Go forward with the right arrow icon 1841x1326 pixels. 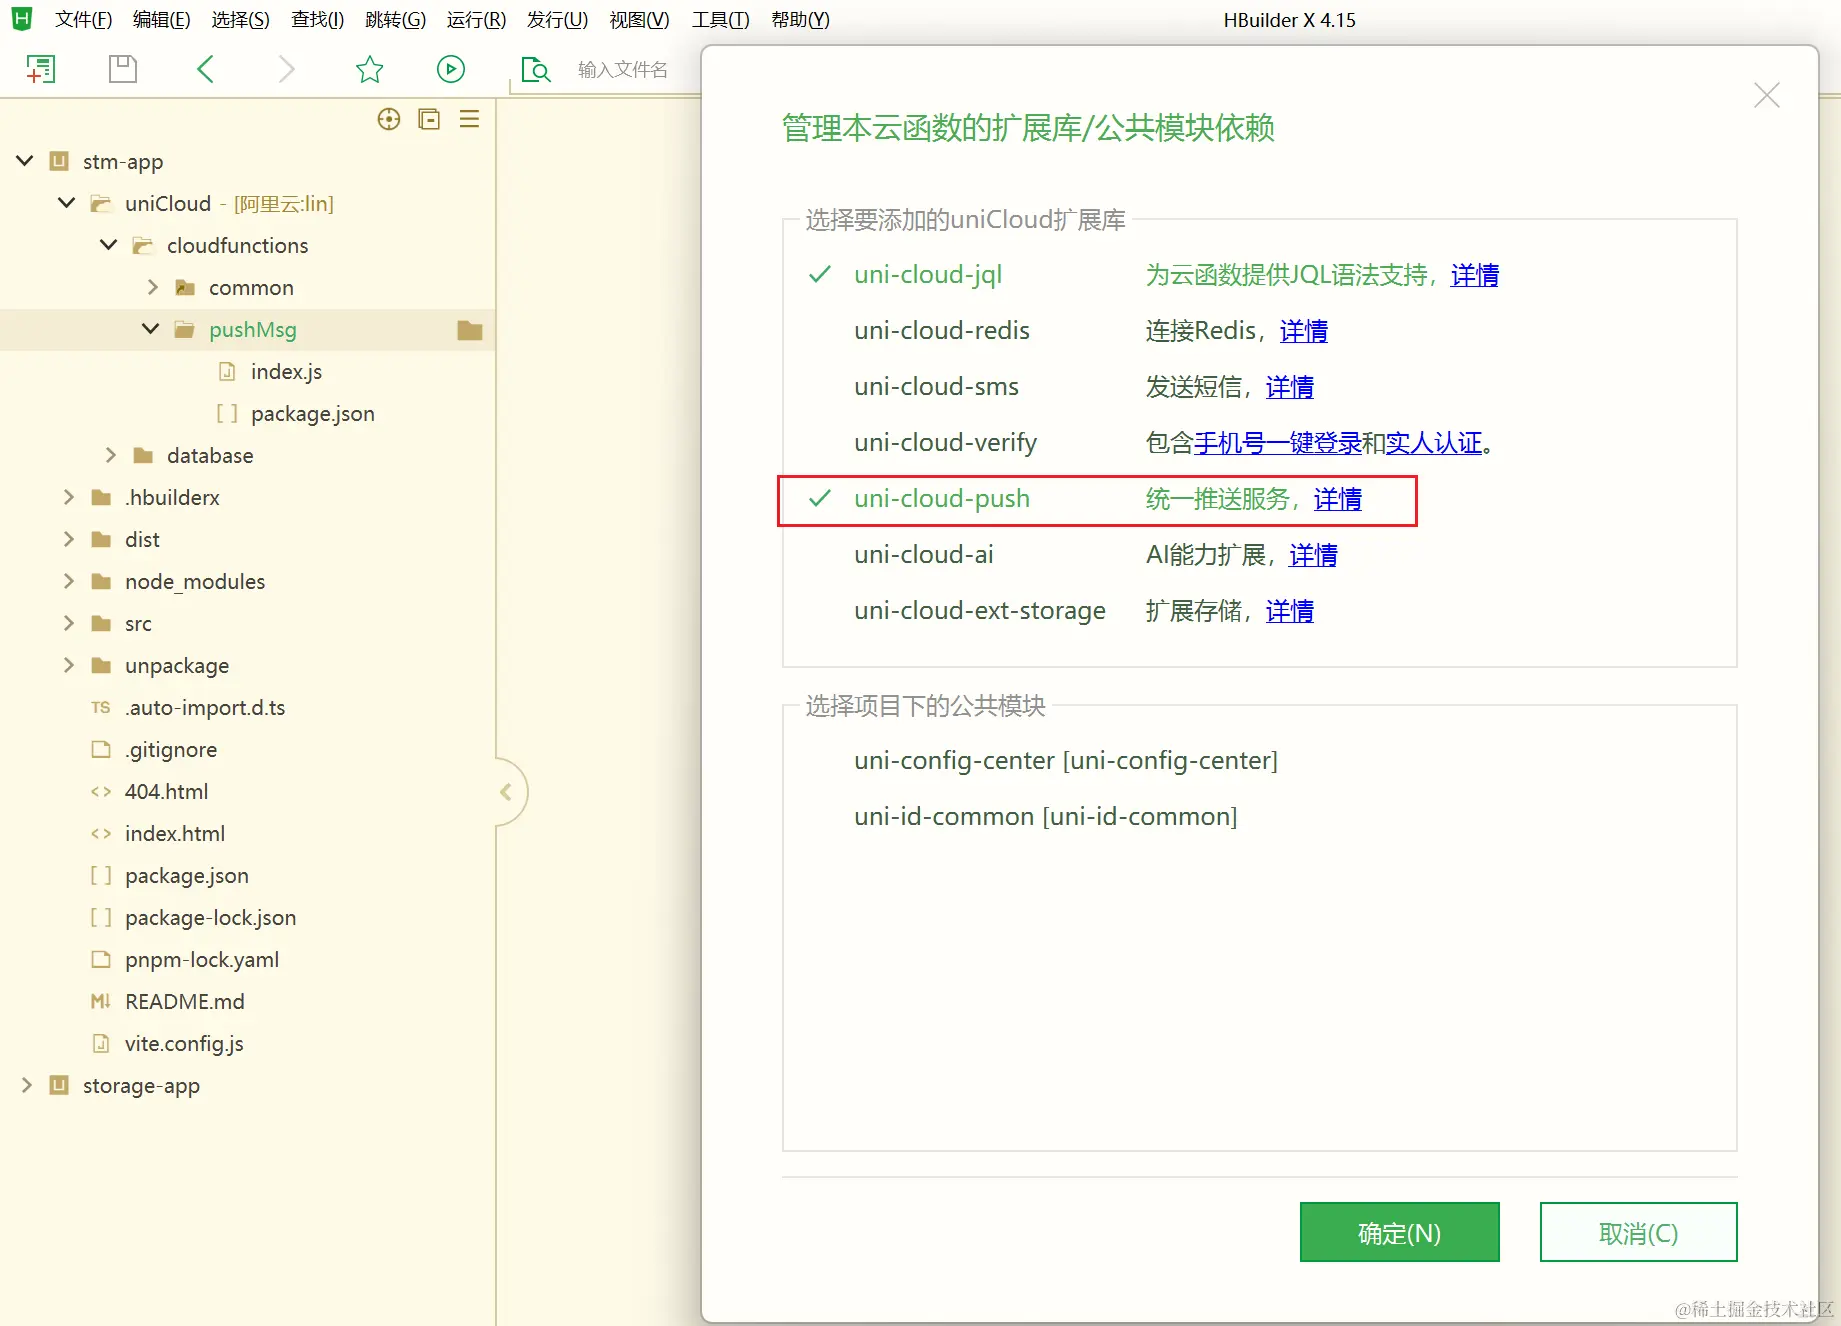click(287, 69)
